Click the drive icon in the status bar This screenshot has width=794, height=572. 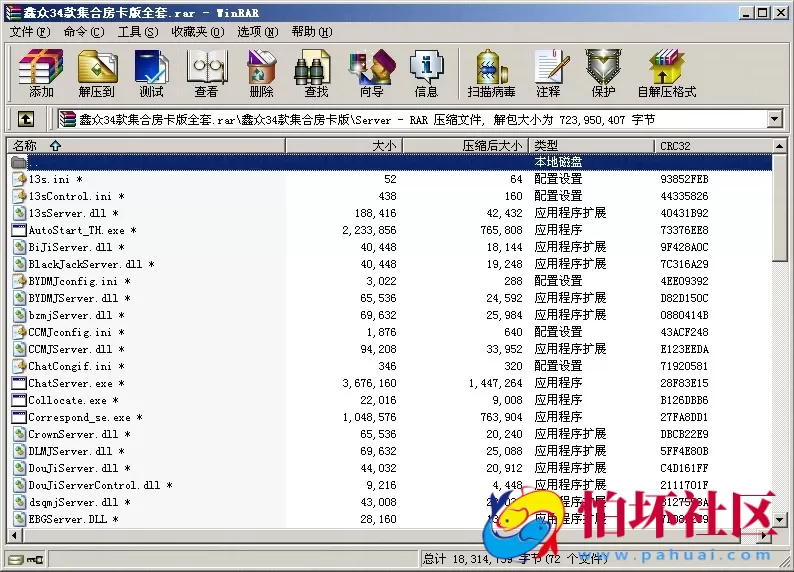[16, 559]
